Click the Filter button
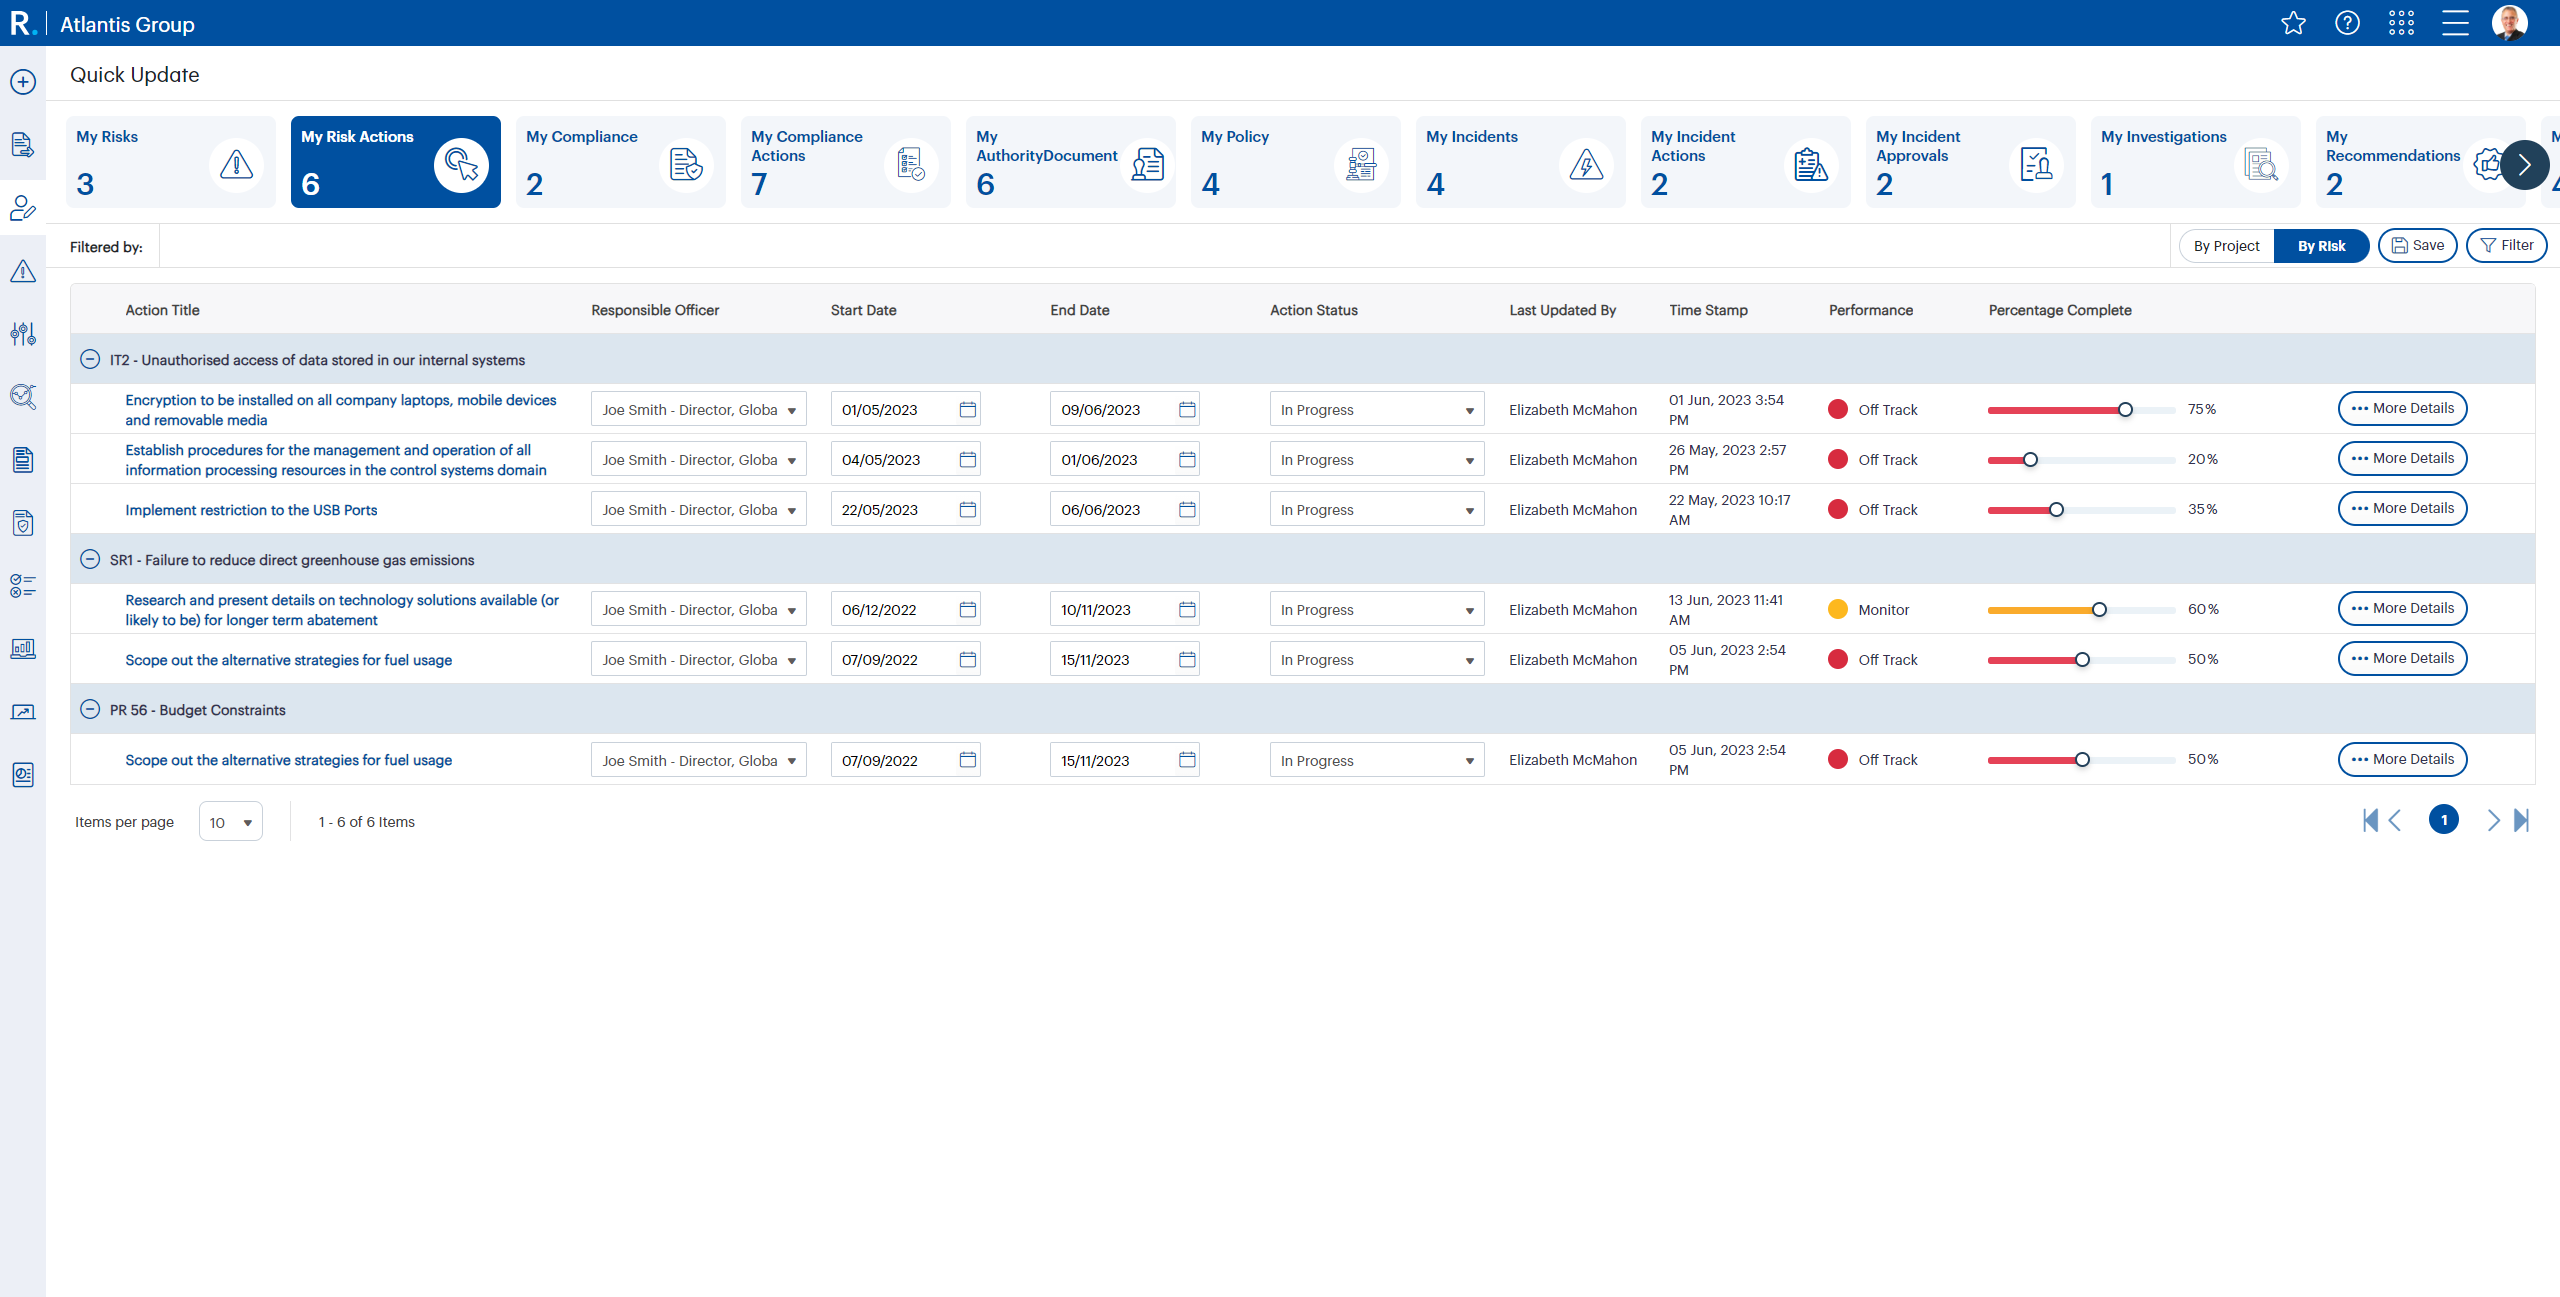The height and width of the screenshot is (1297, 2560). tap(2506, 246)
